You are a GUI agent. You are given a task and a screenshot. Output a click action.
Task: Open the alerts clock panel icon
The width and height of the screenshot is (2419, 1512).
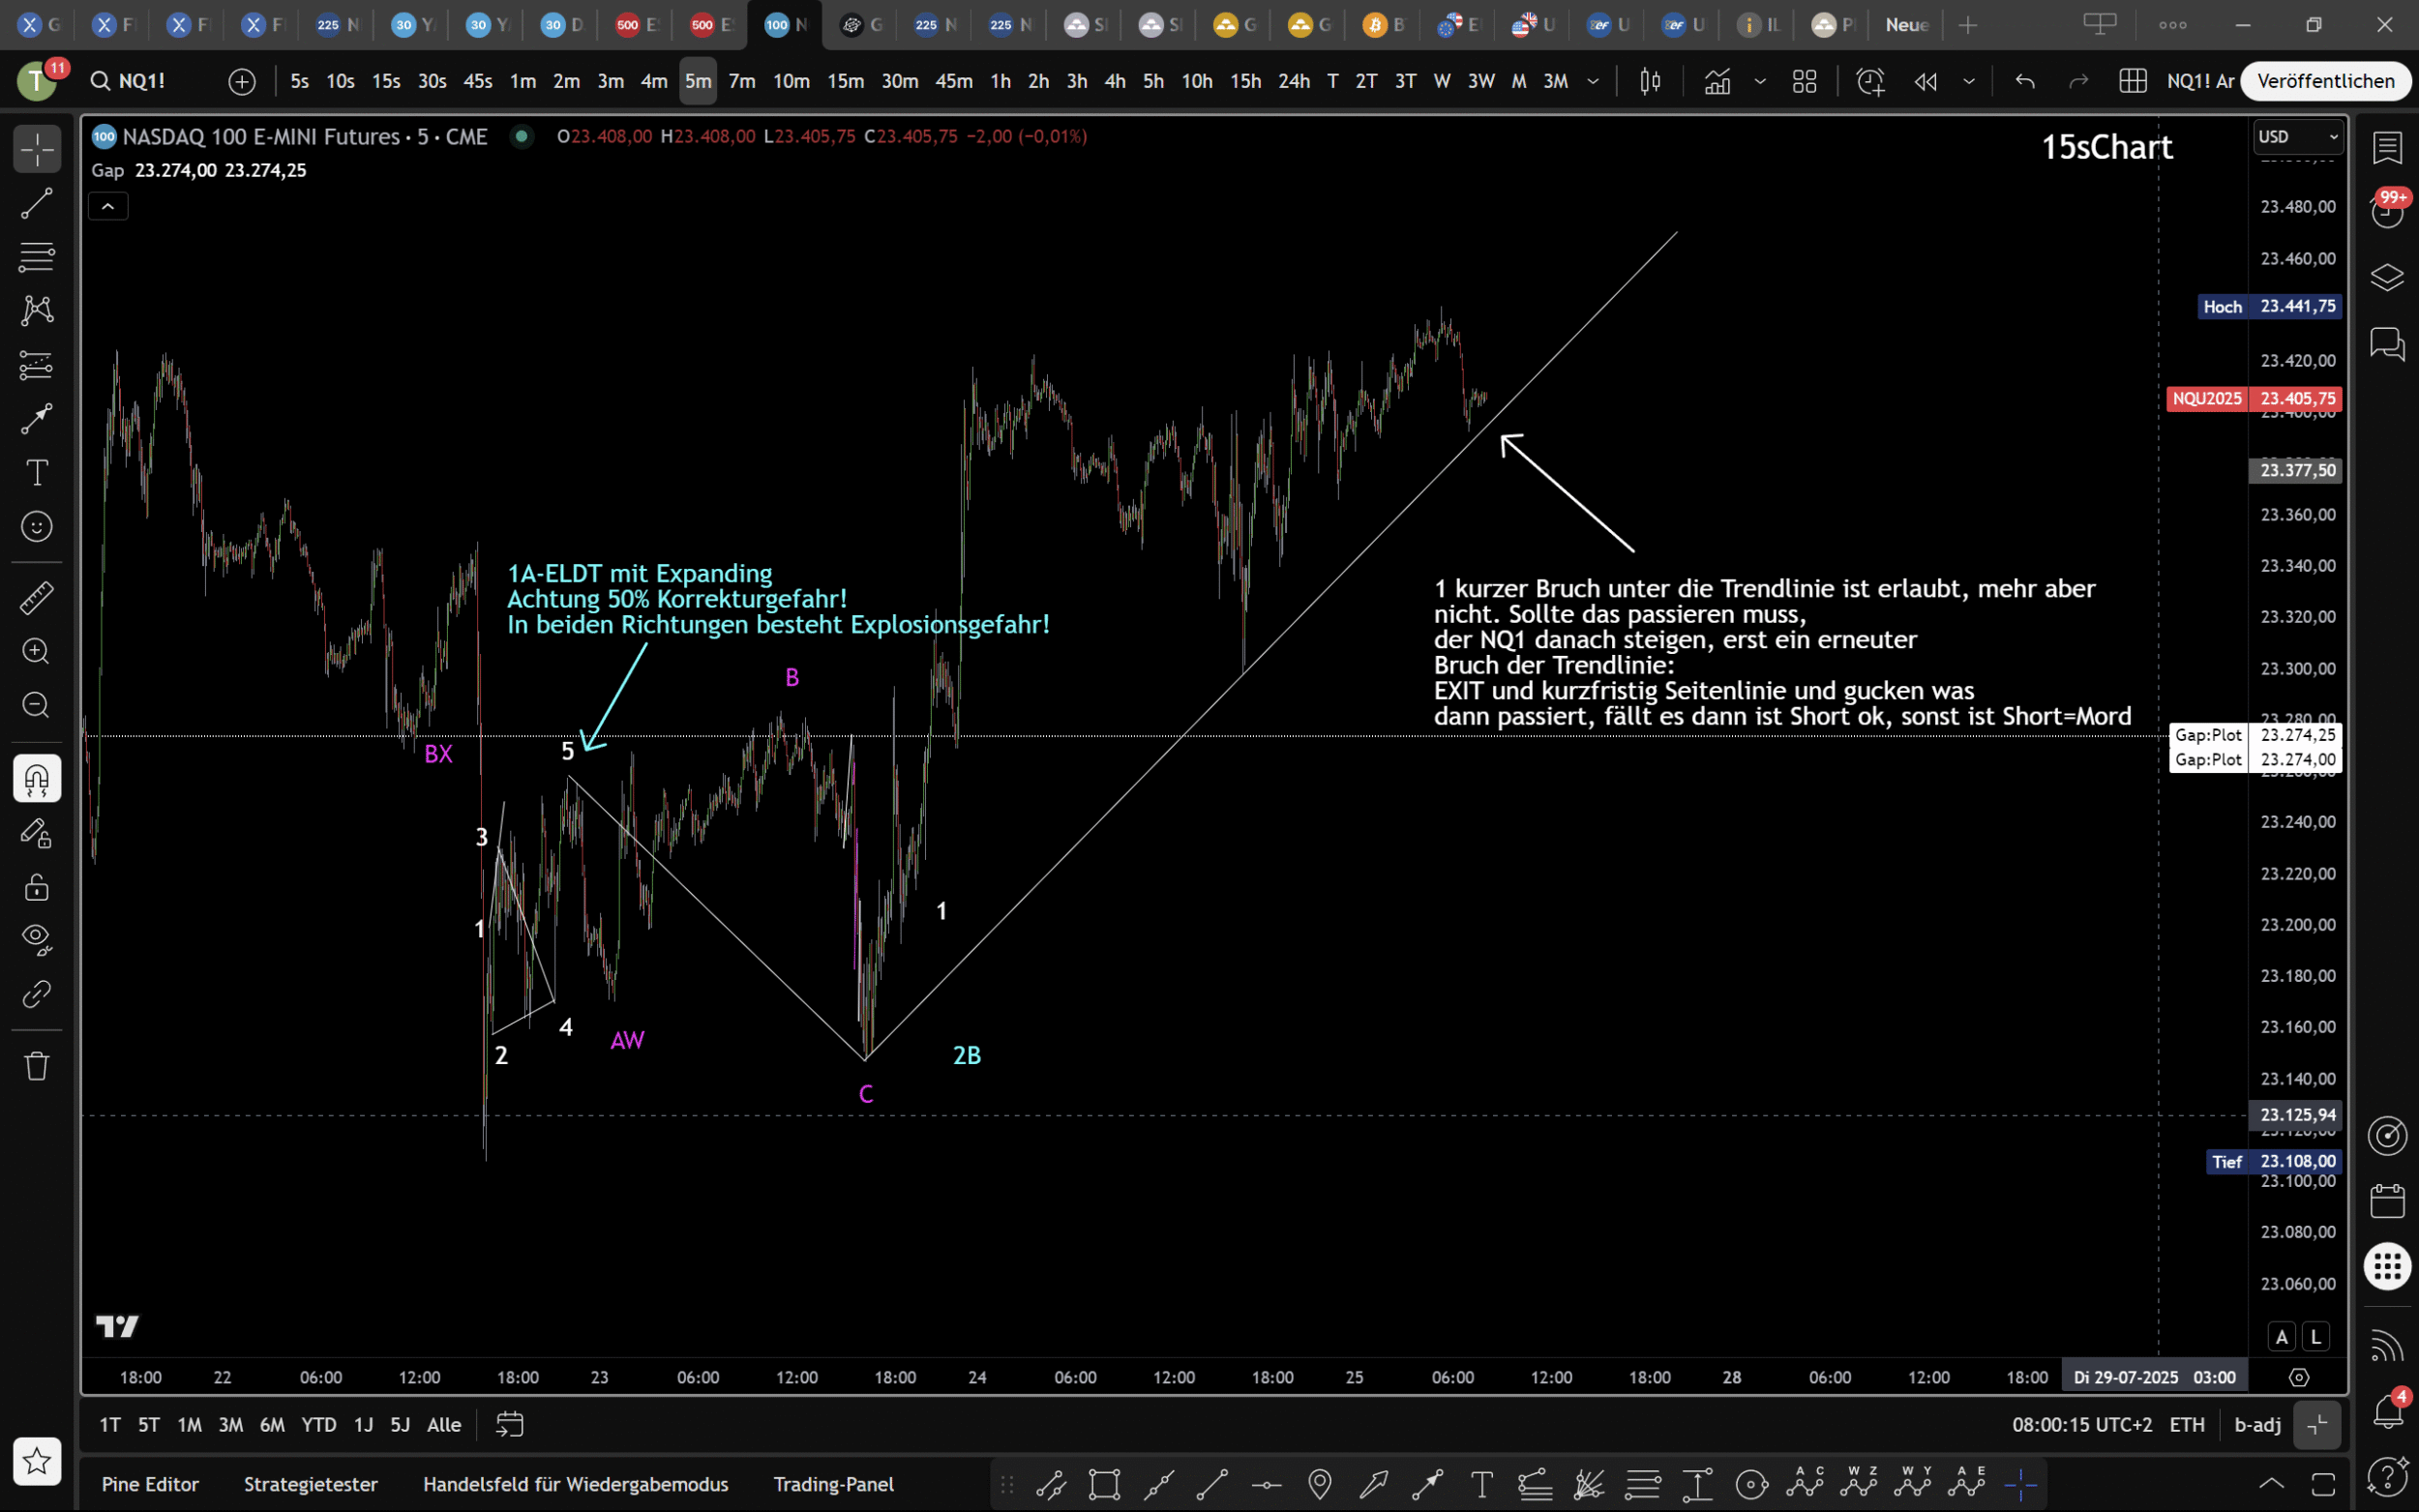click(2387, 211)
